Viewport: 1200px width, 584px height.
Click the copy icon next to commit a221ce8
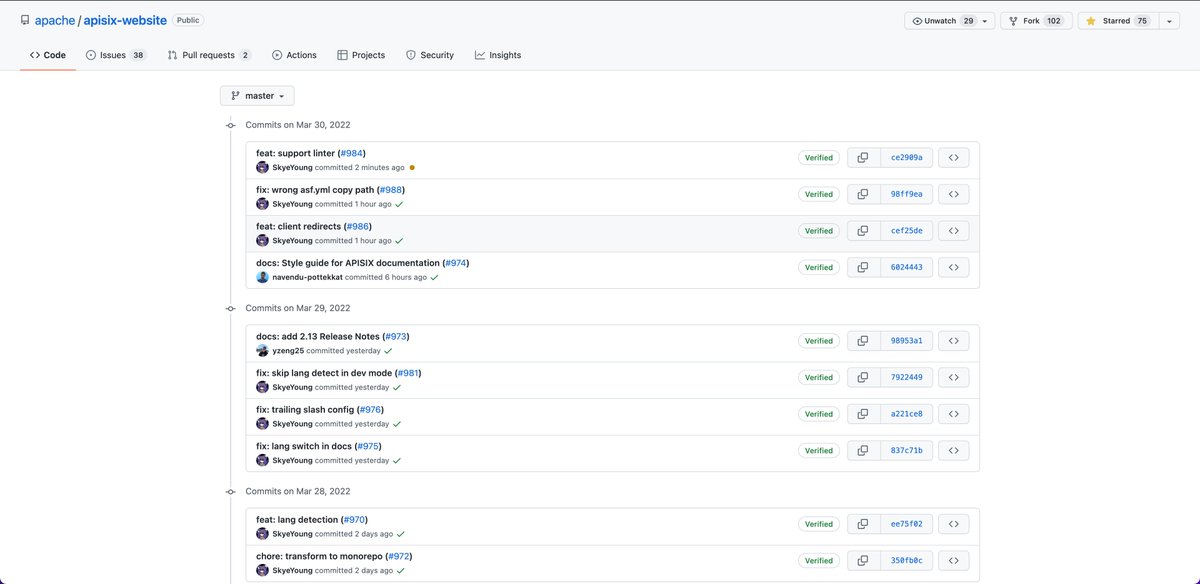862,413
